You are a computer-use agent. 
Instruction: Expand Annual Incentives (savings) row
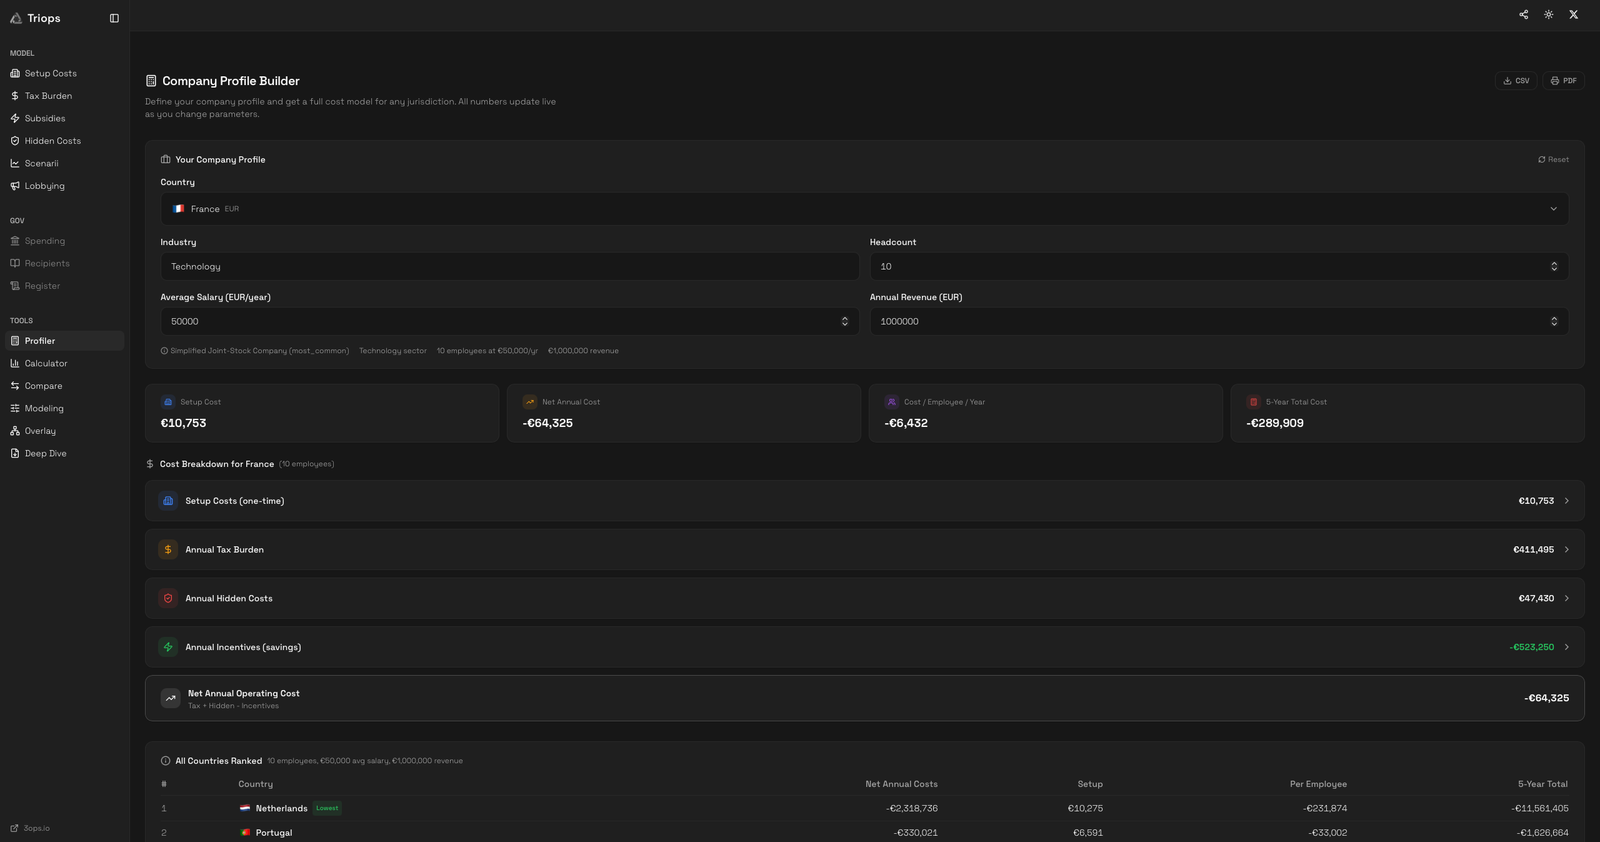[x=864, y=647]
